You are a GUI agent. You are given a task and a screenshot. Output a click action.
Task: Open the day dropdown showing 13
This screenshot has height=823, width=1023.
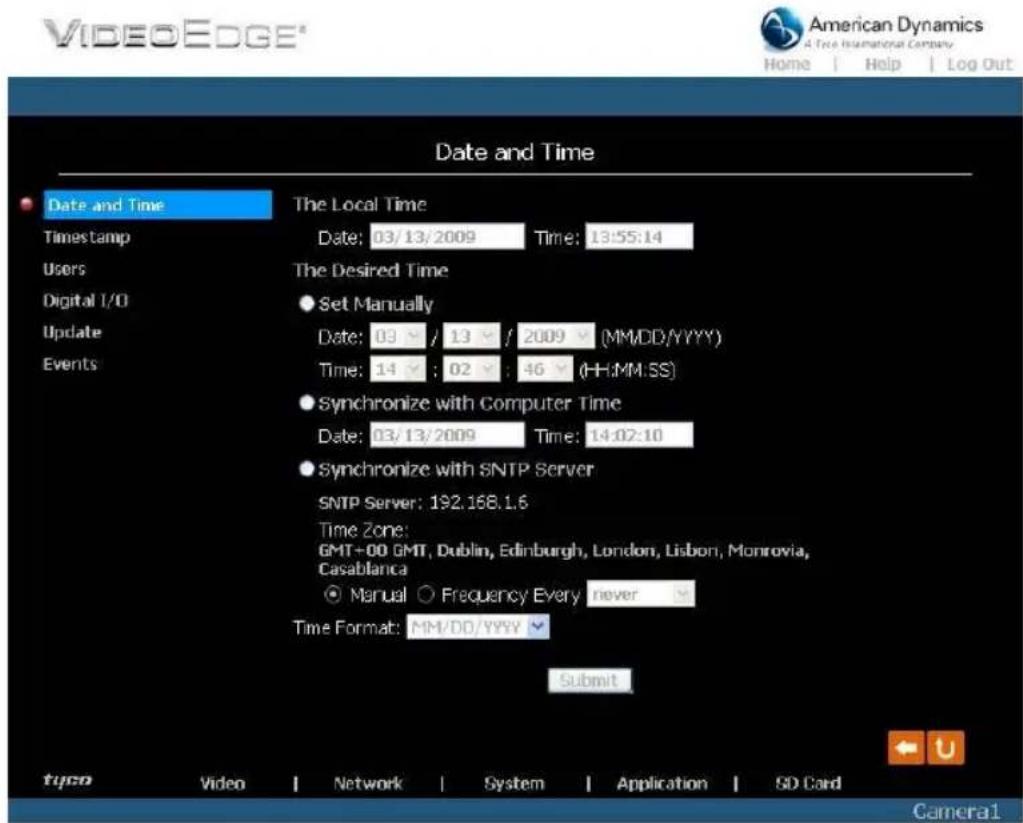coord(472,336)
